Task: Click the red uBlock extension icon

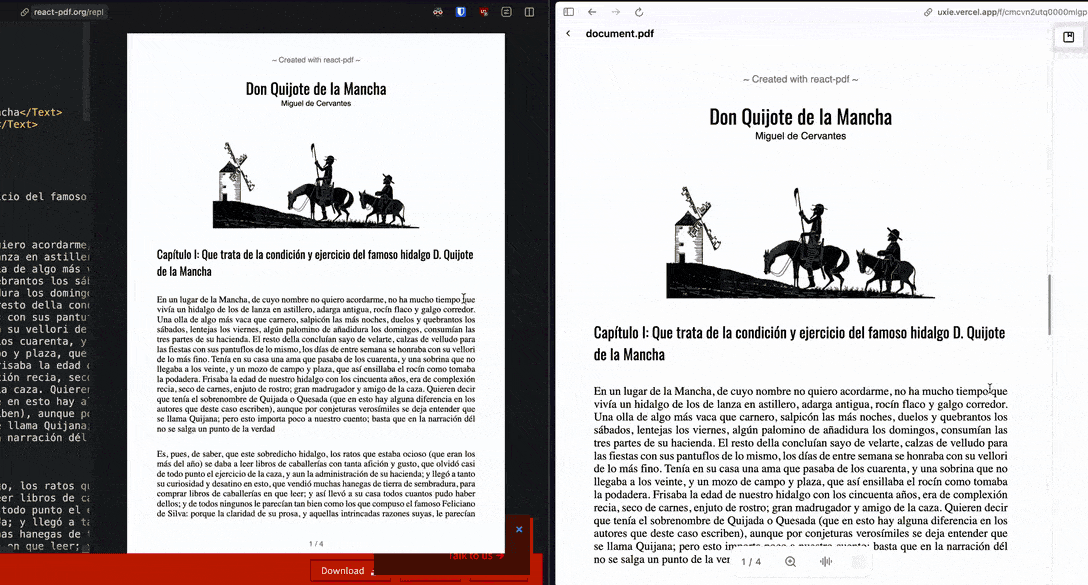Action: [x=484, y=12]
